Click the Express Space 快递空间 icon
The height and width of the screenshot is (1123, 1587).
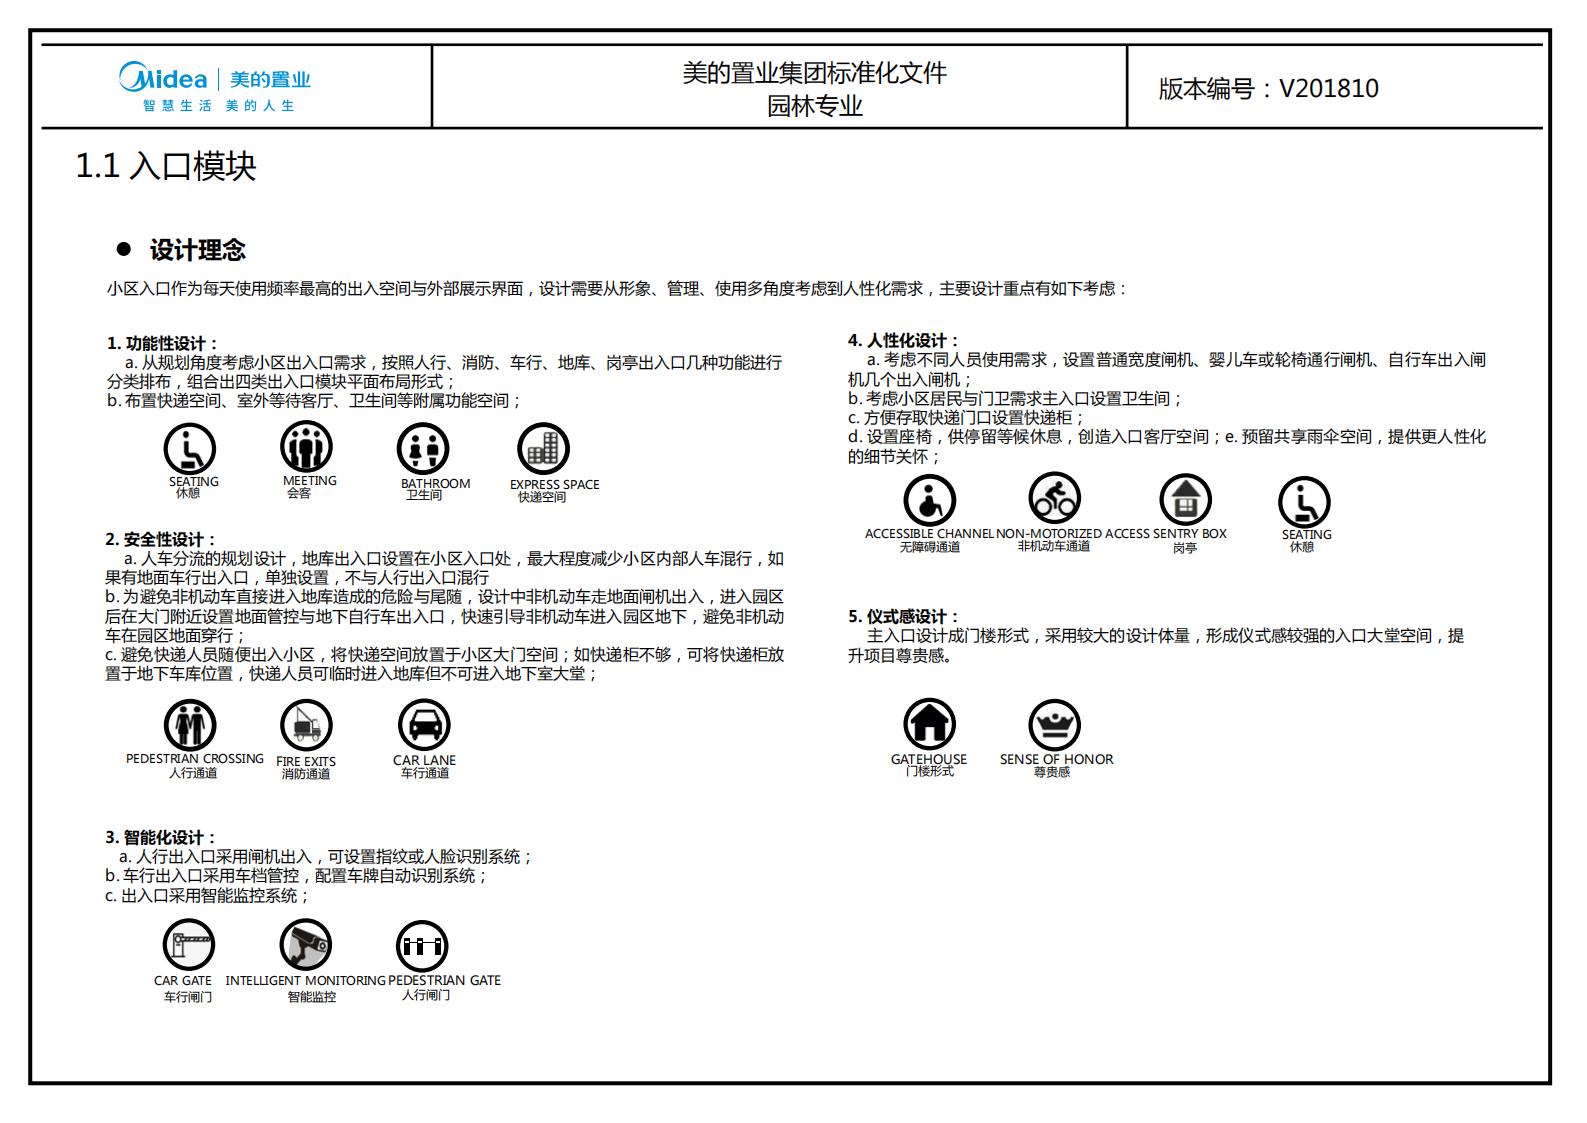(x=543, y=449)
